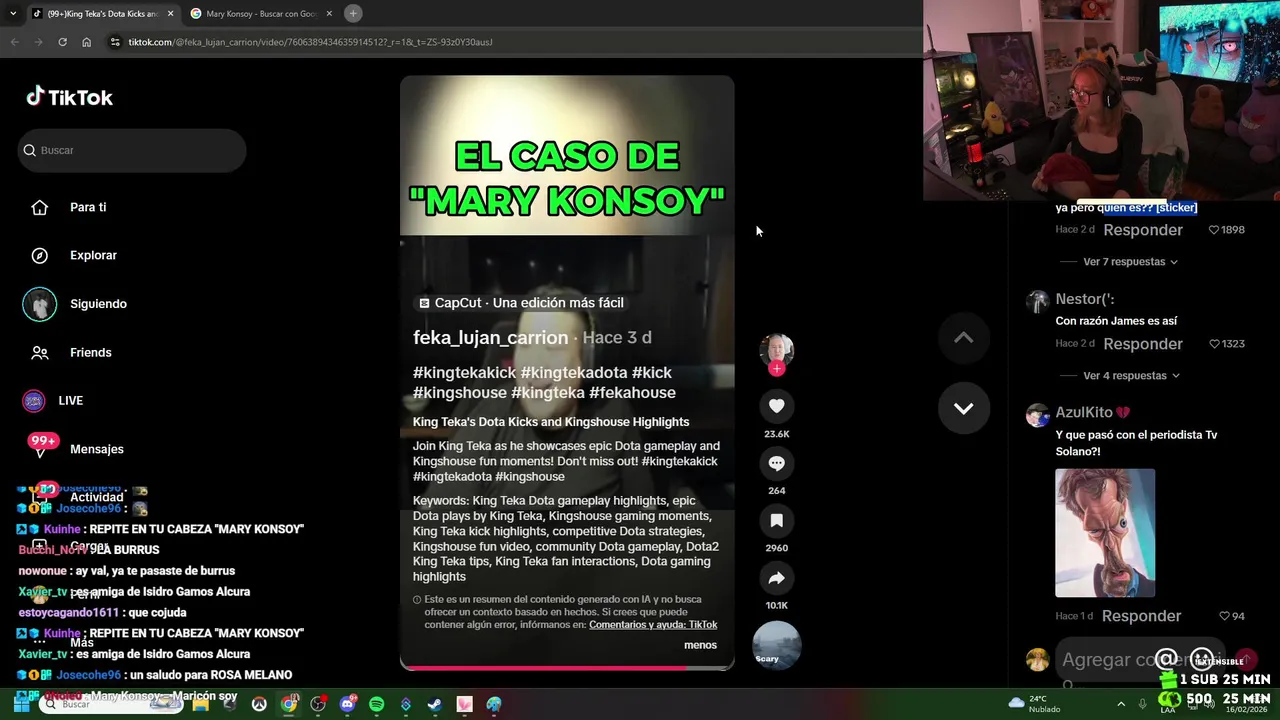
Task: Open Spotify from the taskbar
Action: click(376, 704)
